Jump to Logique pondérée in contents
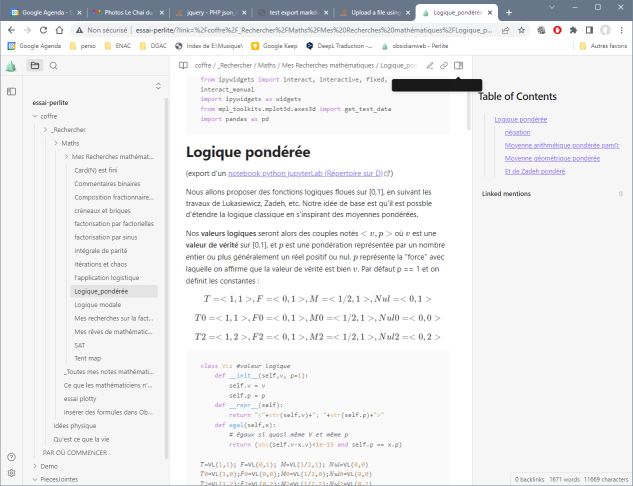This screenshot has height=486, width=633. pos(521,119)
